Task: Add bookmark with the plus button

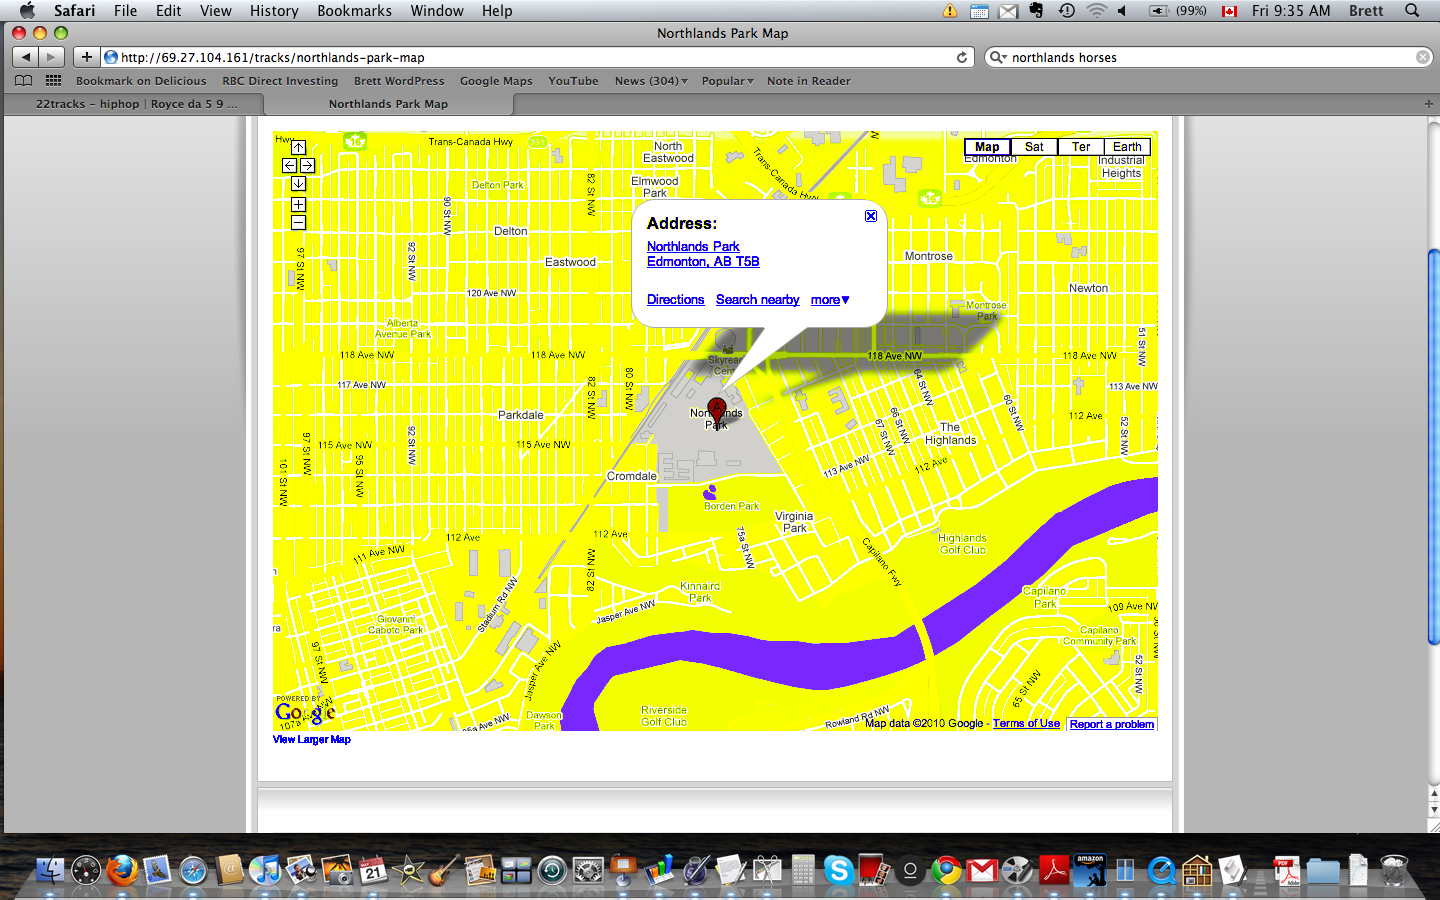Action: pyautogui.click(x=87, y=57)
